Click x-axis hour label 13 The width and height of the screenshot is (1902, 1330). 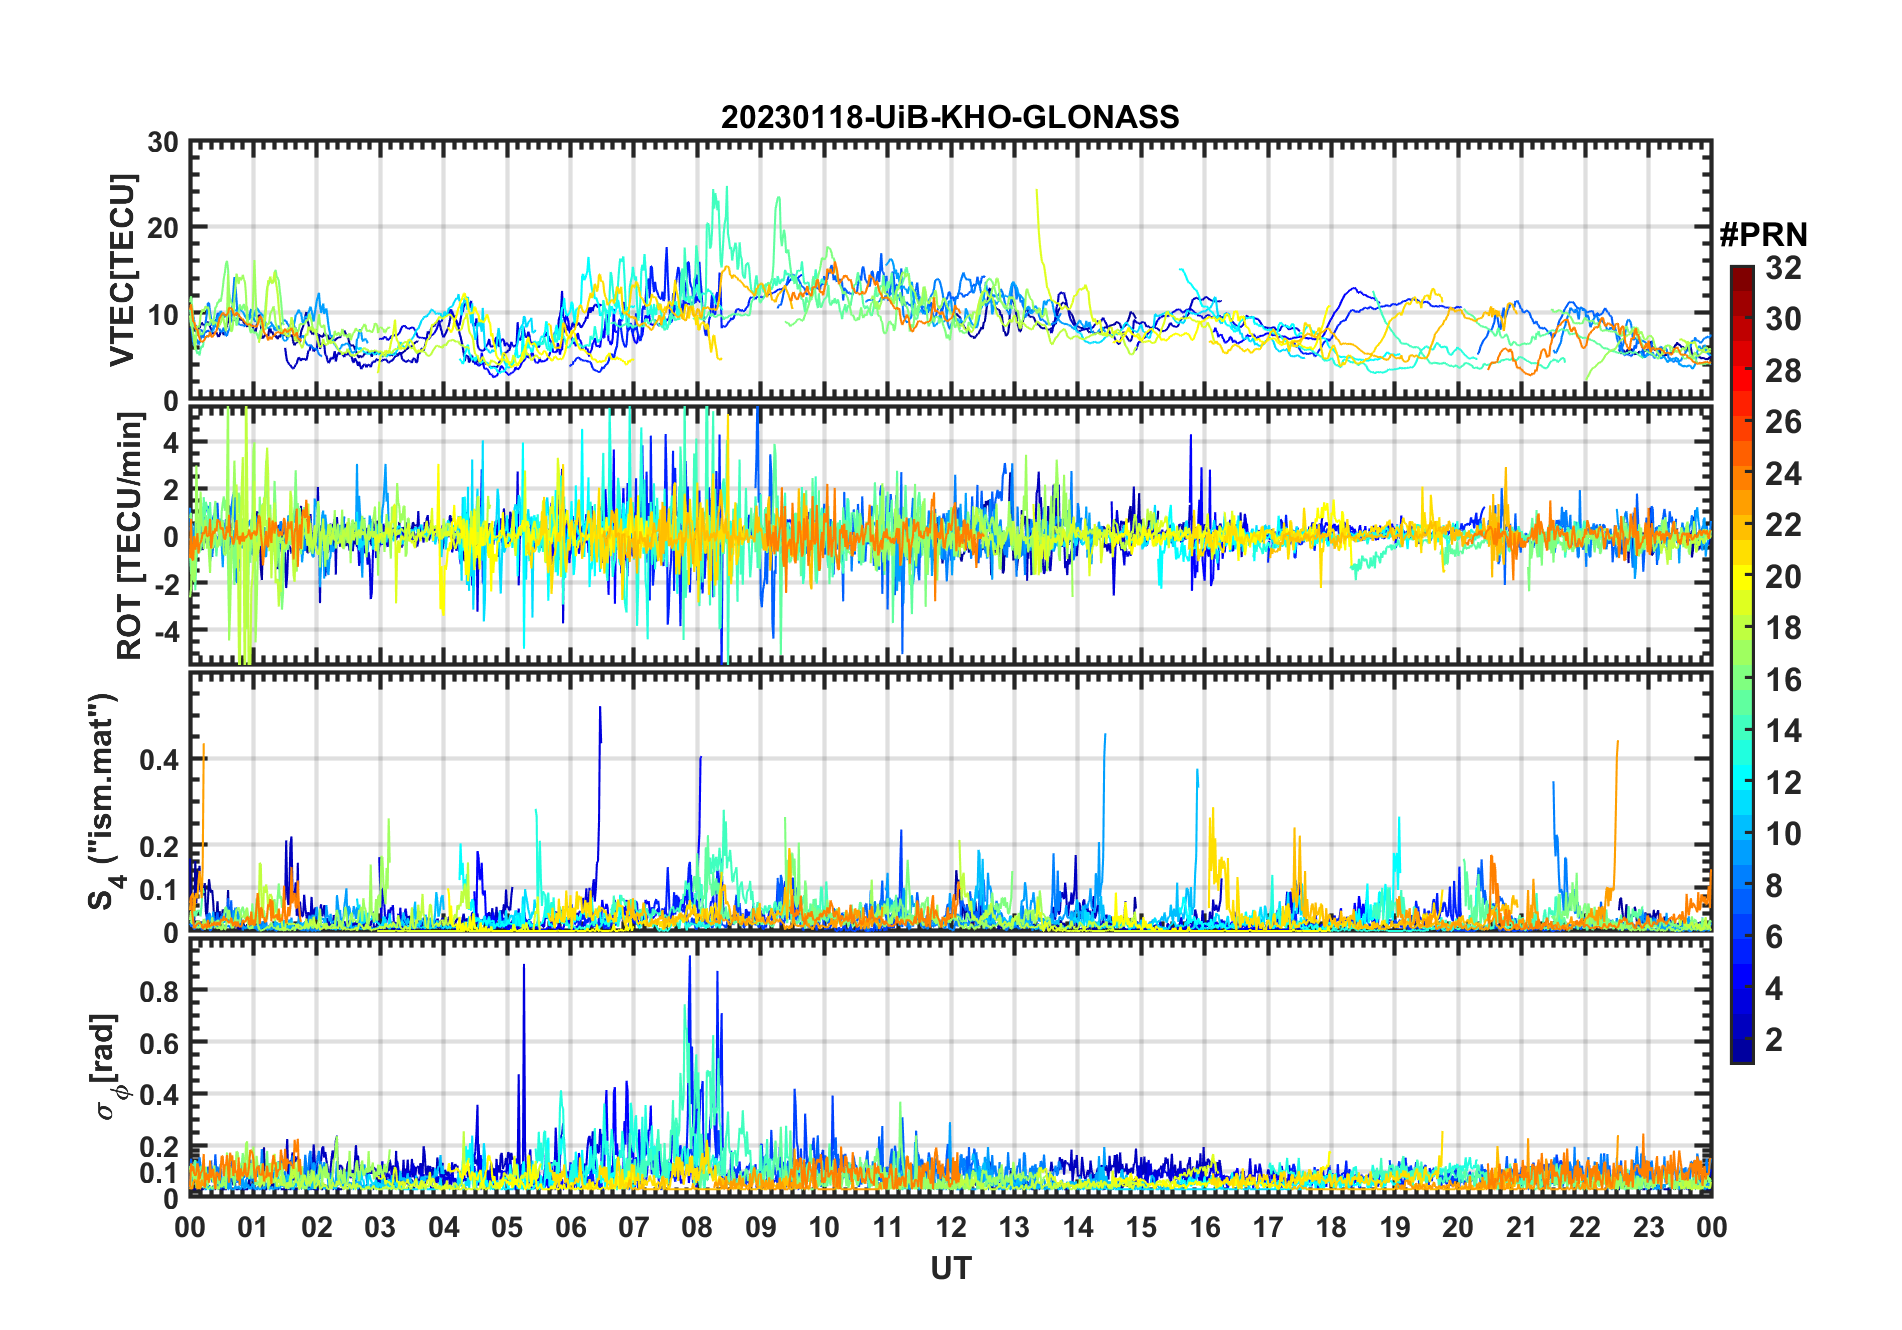point(1014,1227)
